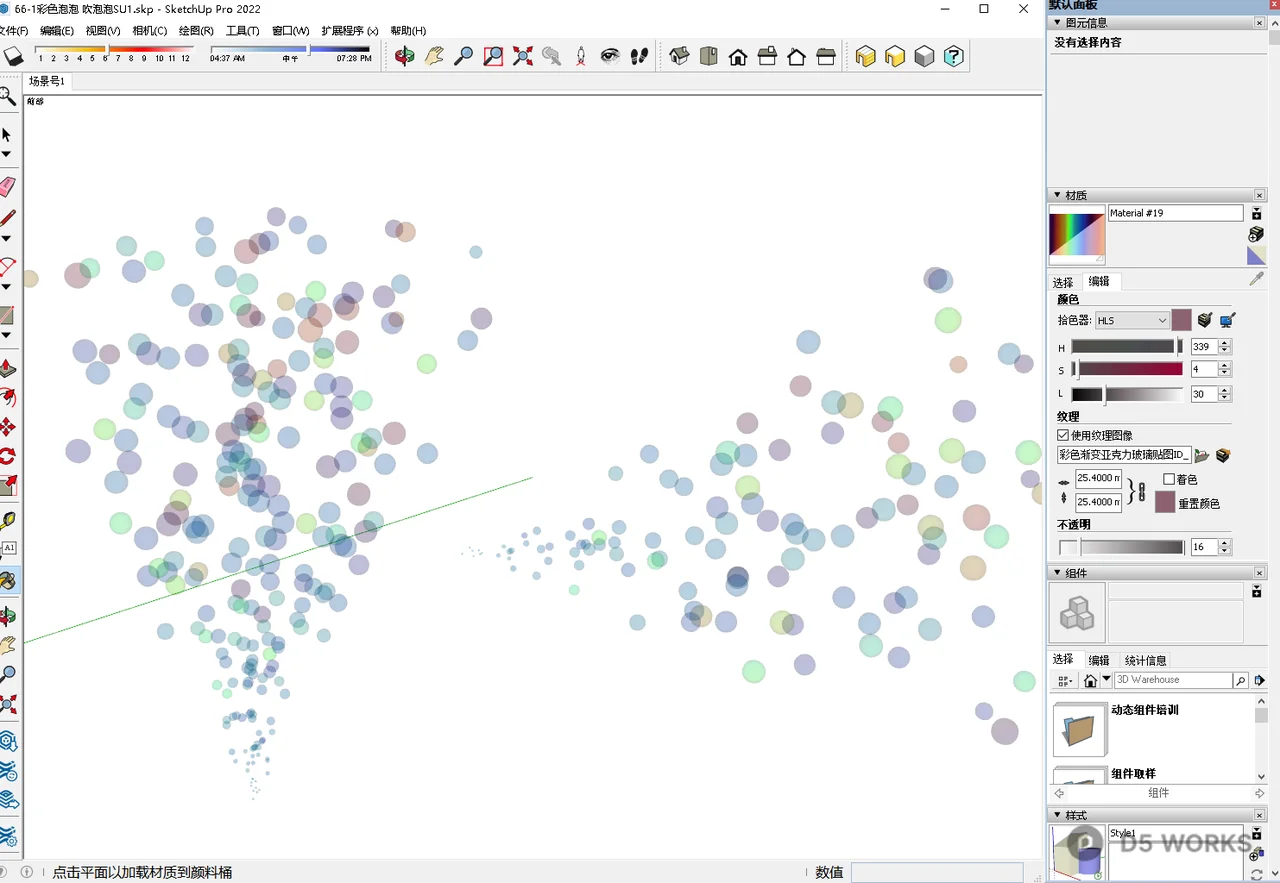Screen dimensions: 1280x883
Task: Pick the Select arrow tool
Action: 7,134
